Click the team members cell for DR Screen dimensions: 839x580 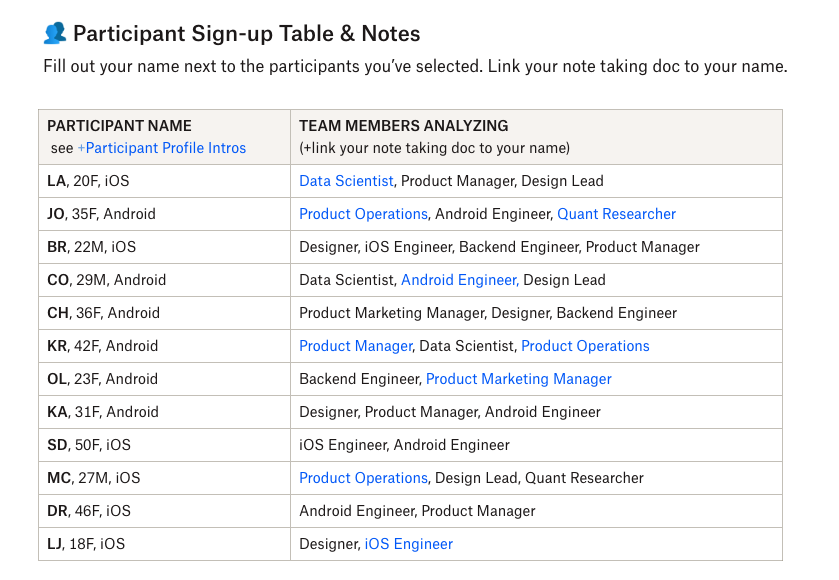tap(417, 511)
